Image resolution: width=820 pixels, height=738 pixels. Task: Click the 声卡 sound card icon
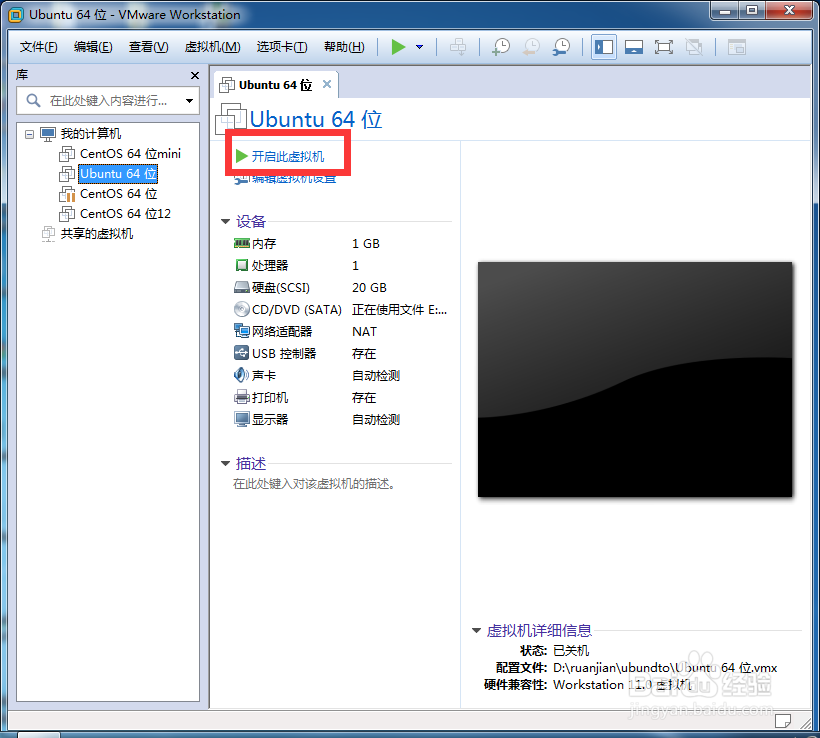click(x=242, y=375)
